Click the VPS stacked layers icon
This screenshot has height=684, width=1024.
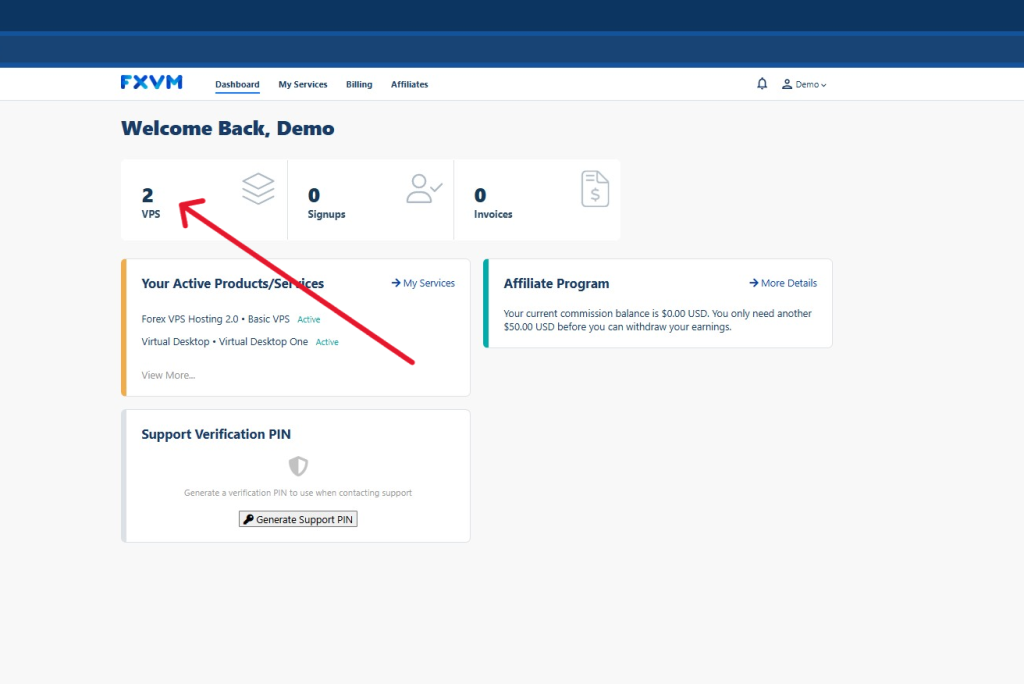258,188
